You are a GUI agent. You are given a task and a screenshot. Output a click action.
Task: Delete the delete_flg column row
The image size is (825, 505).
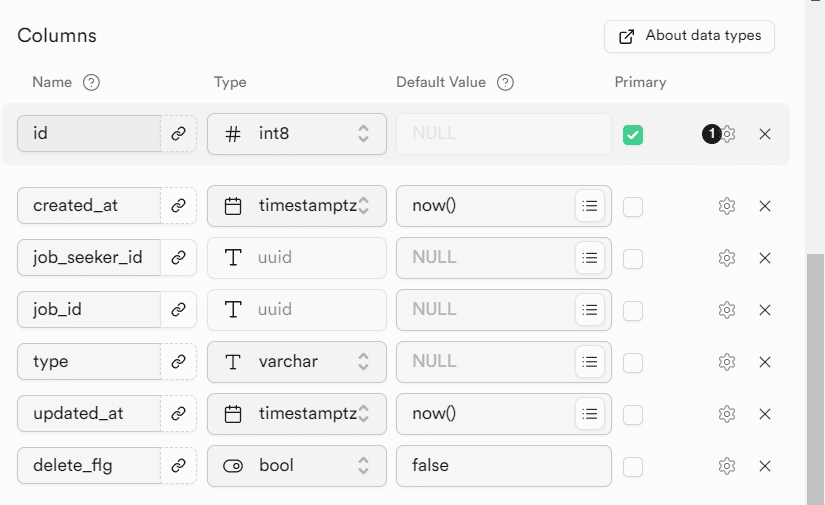pos(765,466)
